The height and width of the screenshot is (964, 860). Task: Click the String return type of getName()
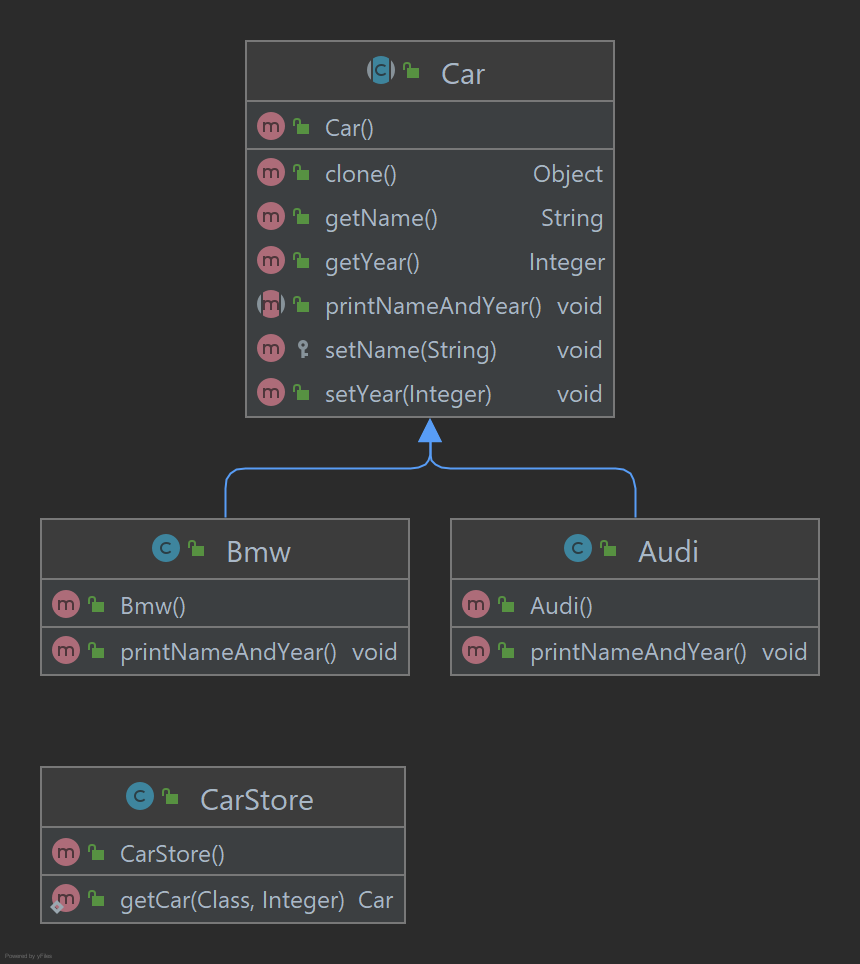tap(572, 217)
